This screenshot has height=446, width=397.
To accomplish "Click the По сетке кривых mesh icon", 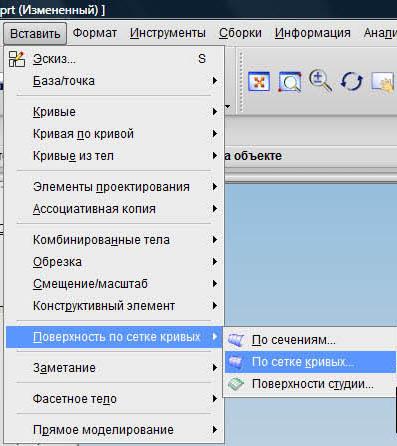I will (x=236, y=362).
